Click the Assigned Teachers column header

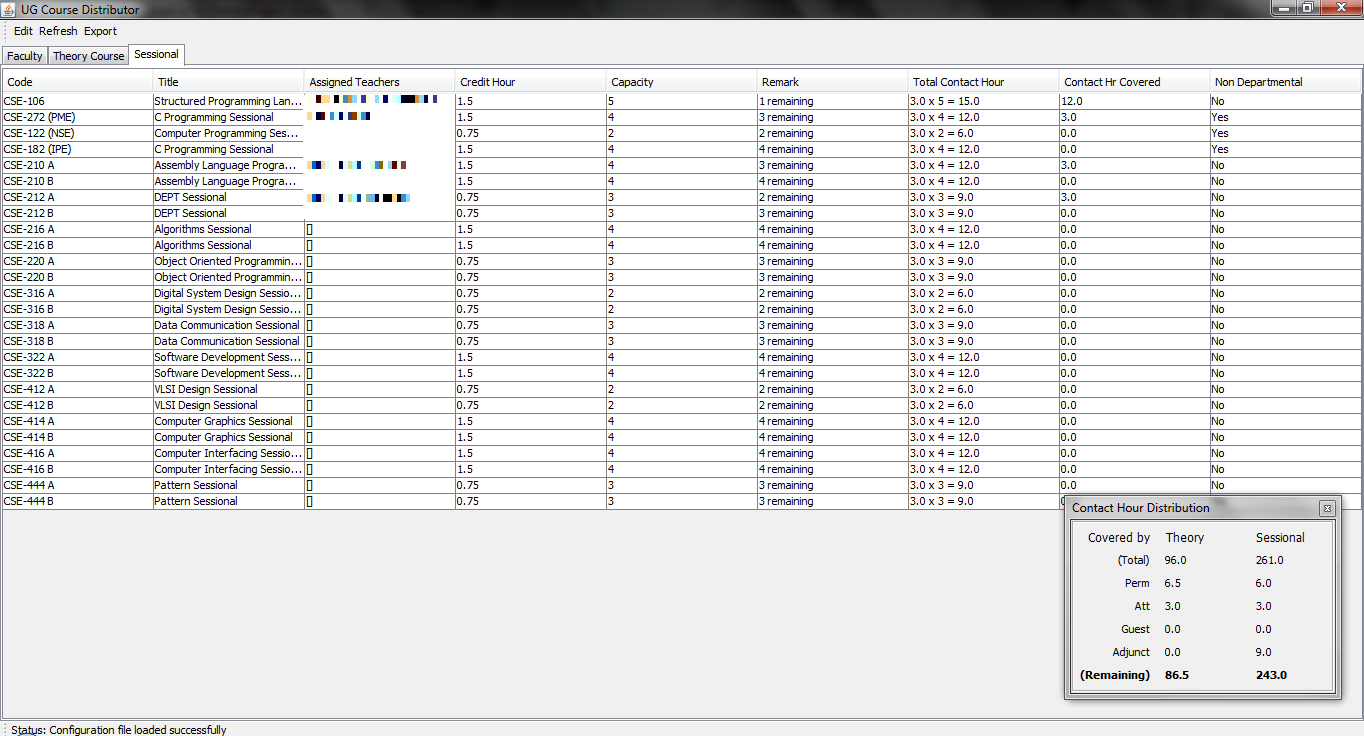[379, 82]
